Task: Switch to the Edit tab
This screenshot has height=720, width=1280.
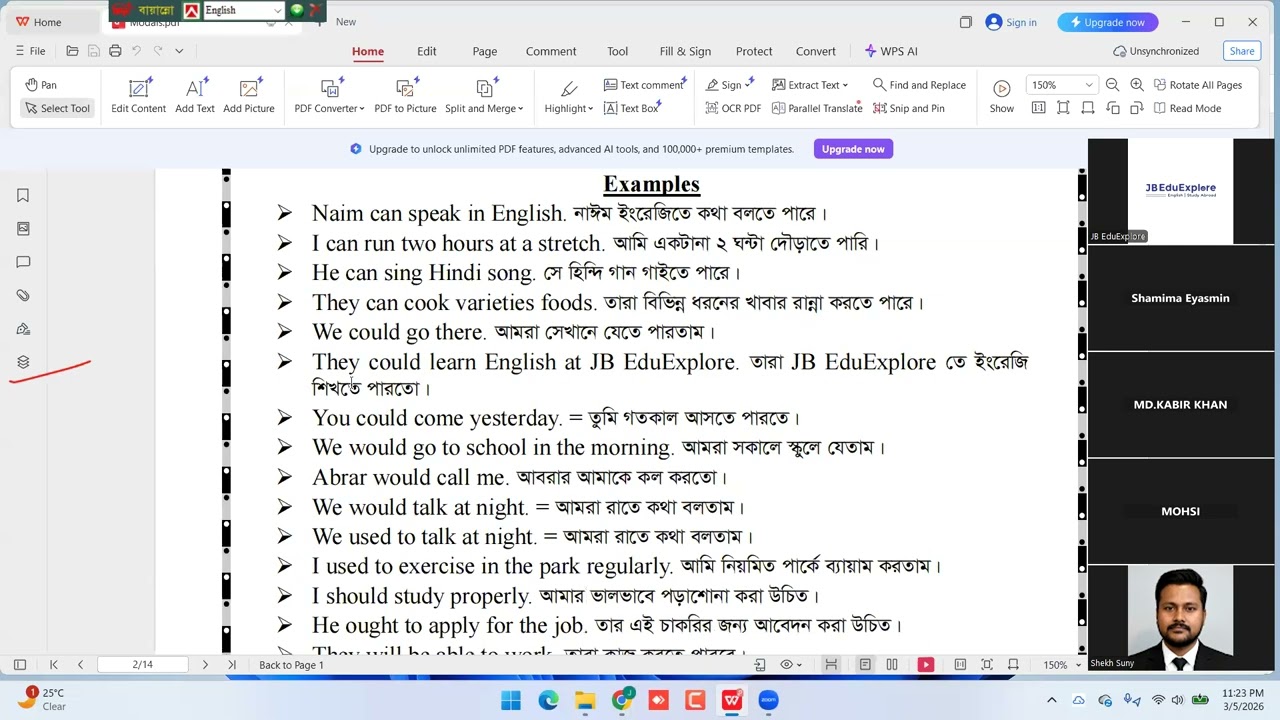Action: (427, 51)
